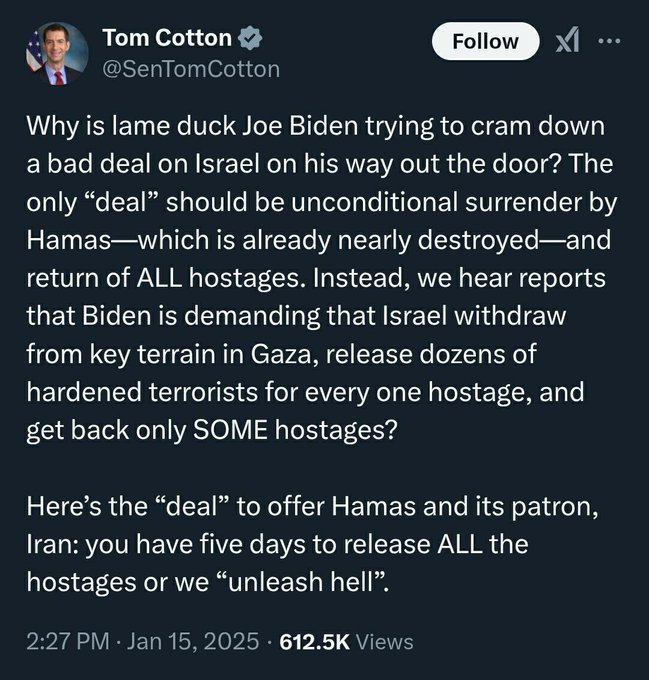Click the line starting 'hardened terrorists'
Image resolution: width=649 pixels, height=680 pixels.
(305, 392)
